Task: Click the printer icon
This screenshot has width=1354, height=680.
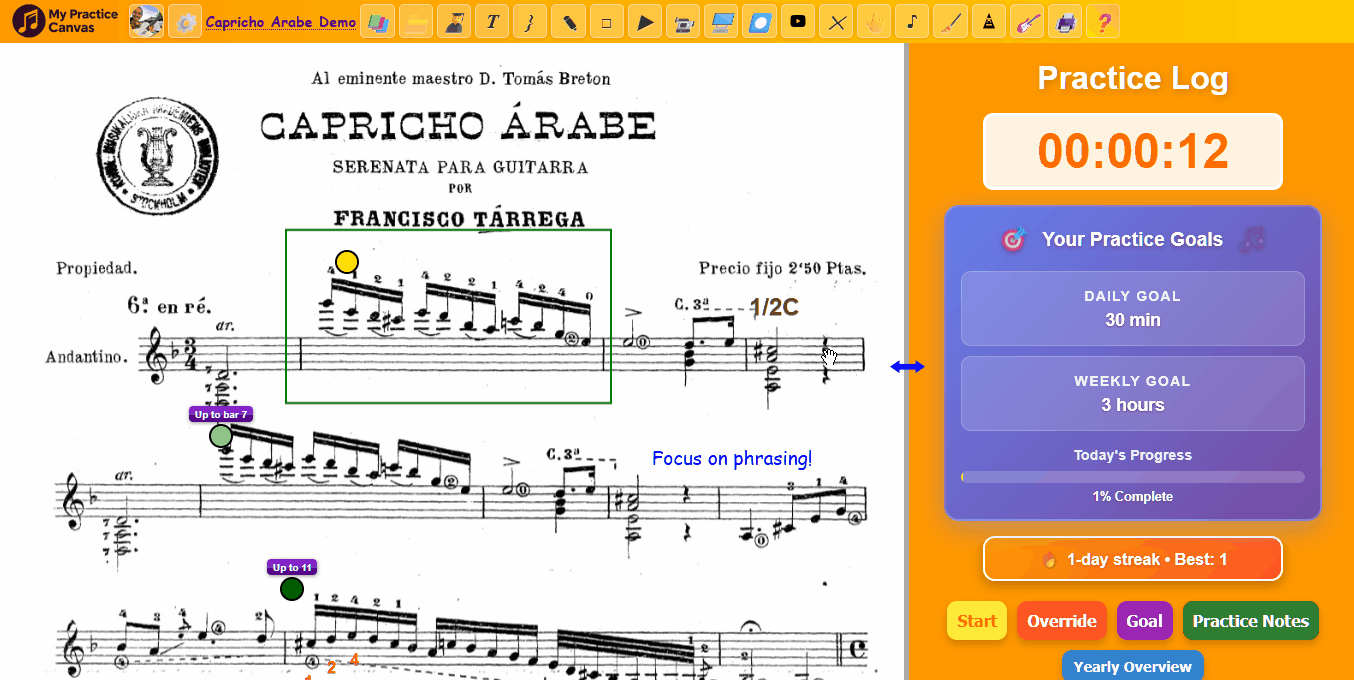Action: pyautogui.click(x=1065, y=21)
